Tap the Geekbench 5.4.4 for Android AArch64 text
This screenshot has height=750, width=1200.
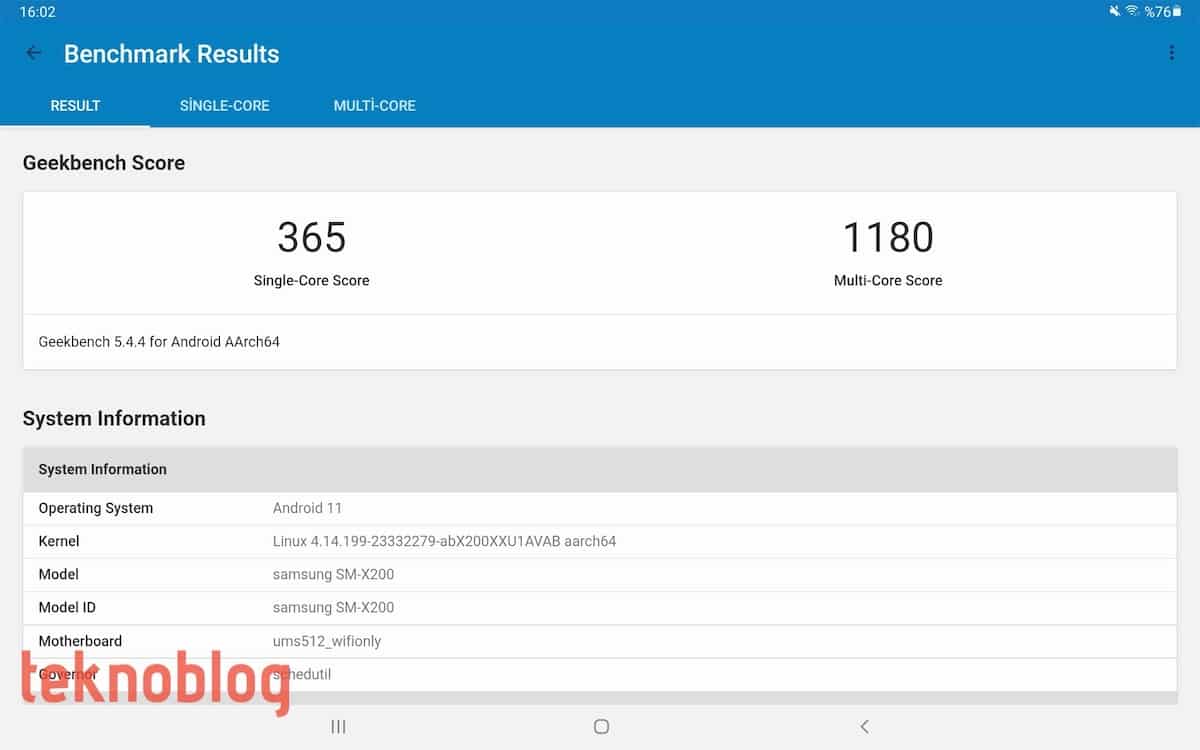click(x=159, y=342)
